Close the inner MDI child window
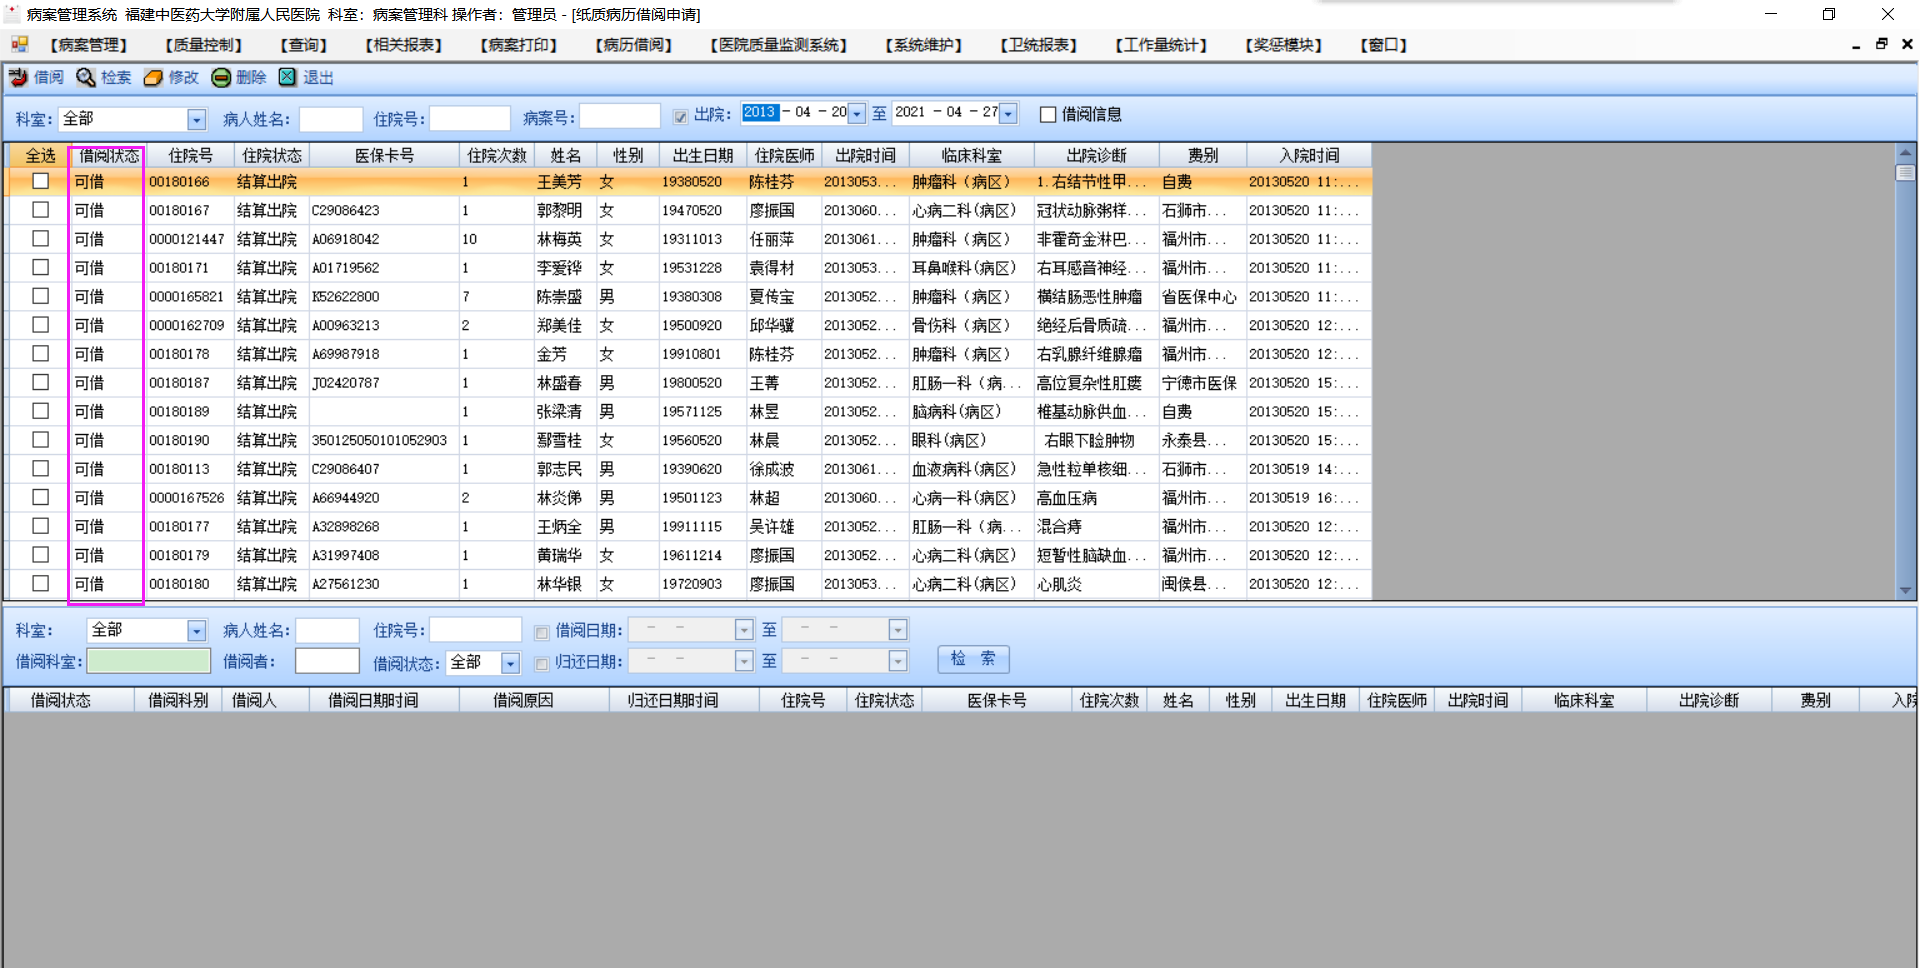The image size is (1920, 968). (1907, 44)
